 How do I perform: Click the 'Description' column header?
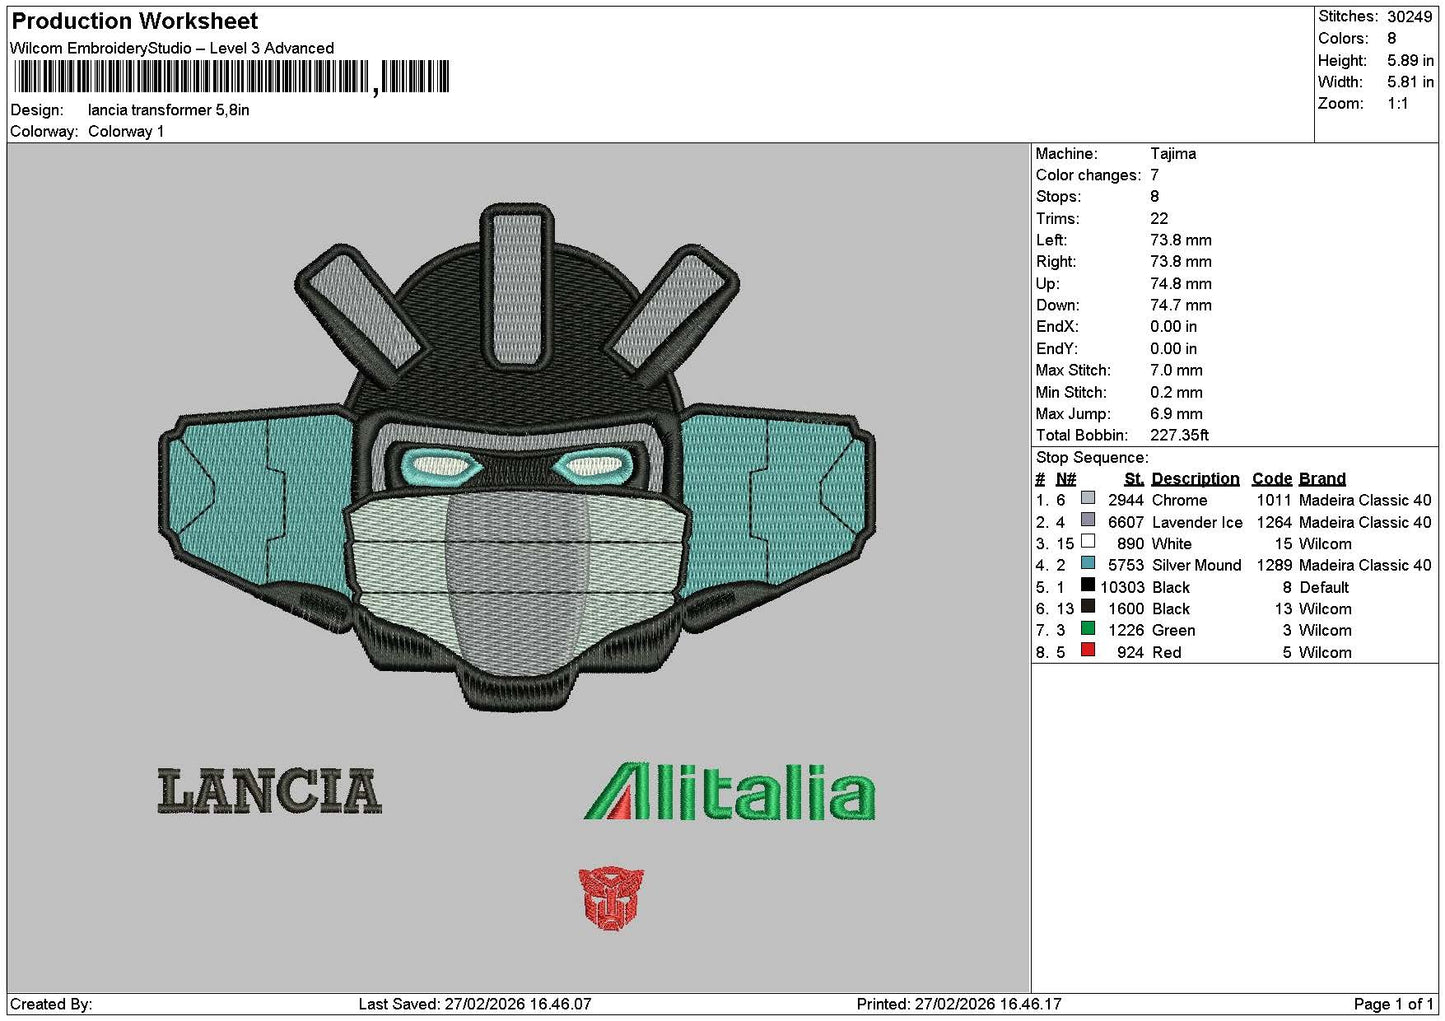tap(1195, 479)
